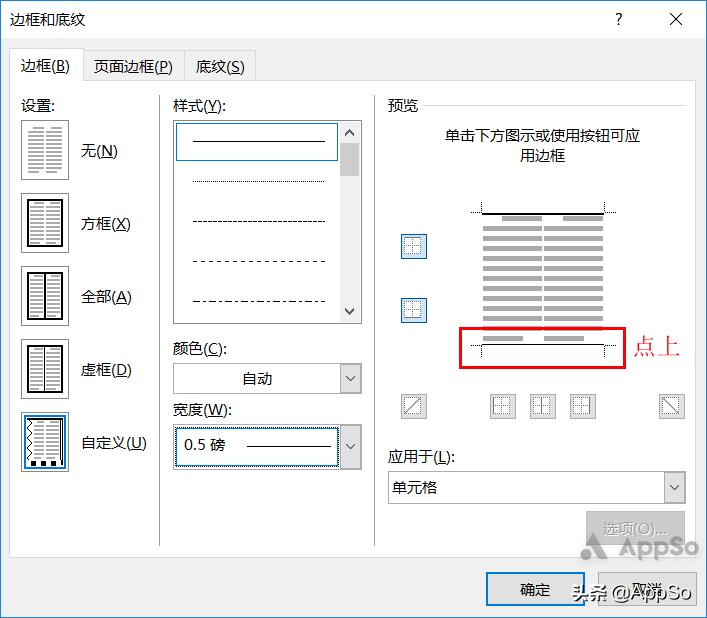Choose the long dashed line style
Screen dimensions: 707x618
point(258,261)
